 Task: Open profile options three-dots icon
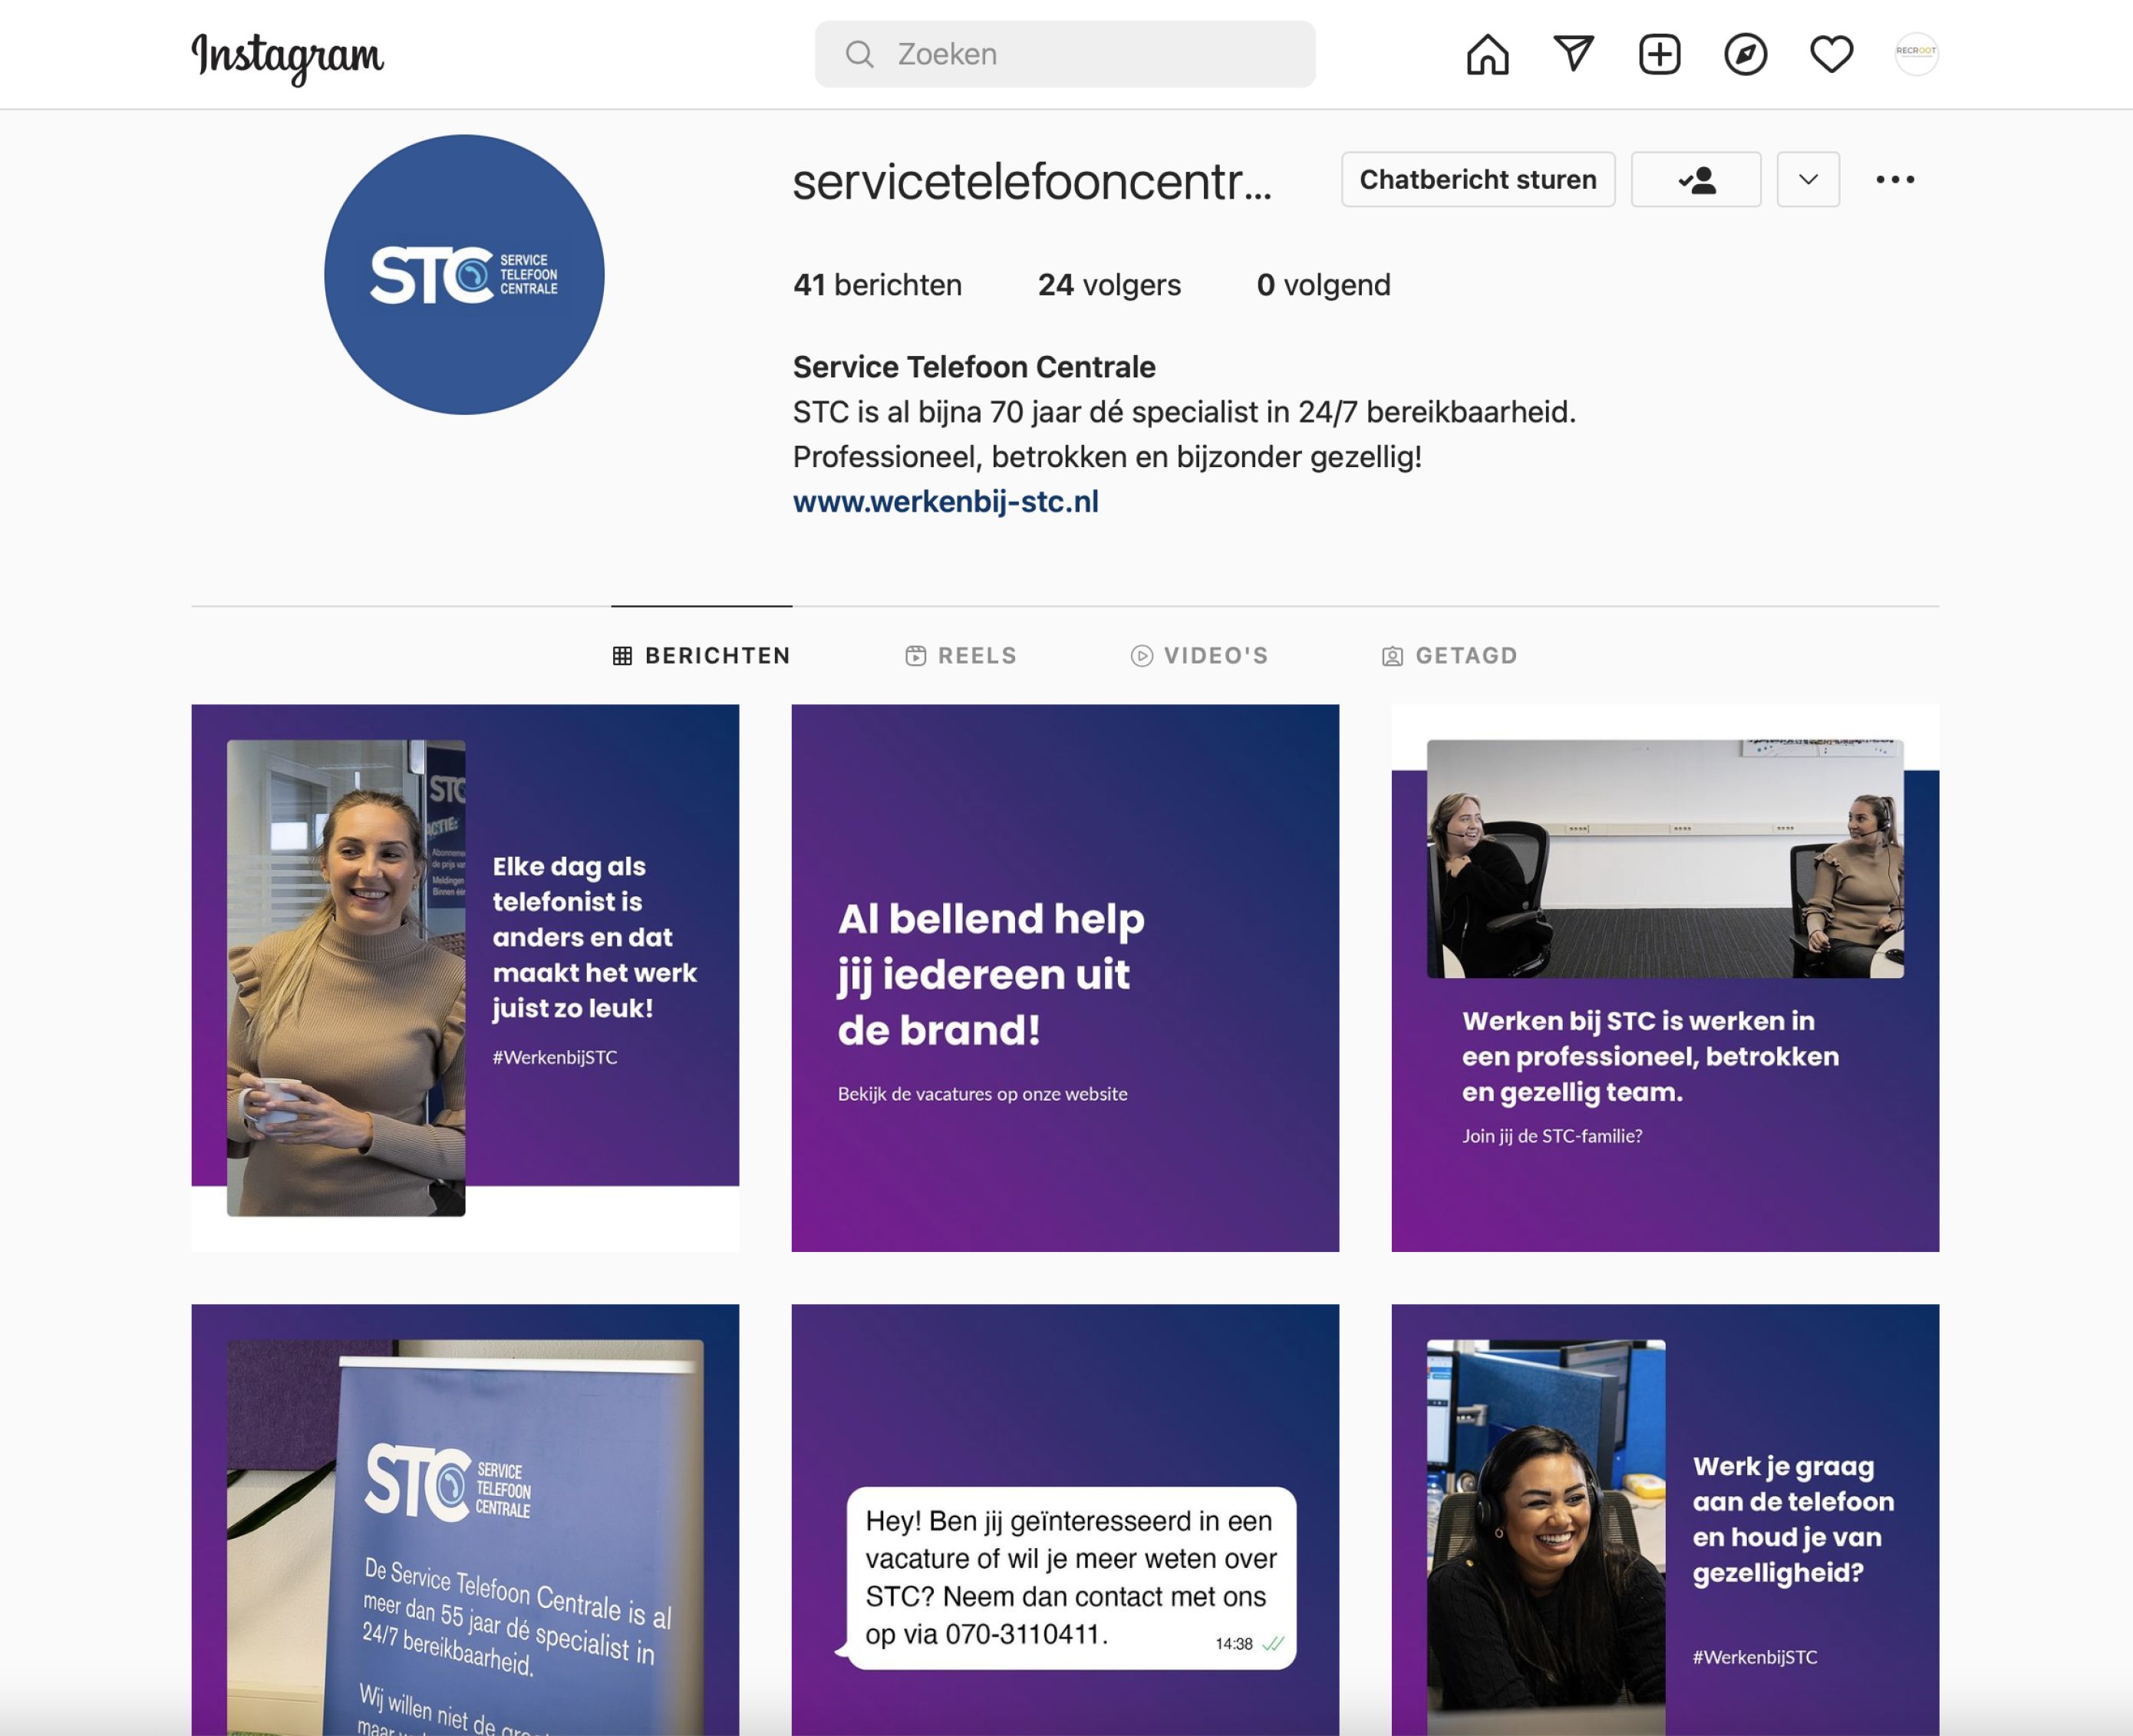point(1895,180)
